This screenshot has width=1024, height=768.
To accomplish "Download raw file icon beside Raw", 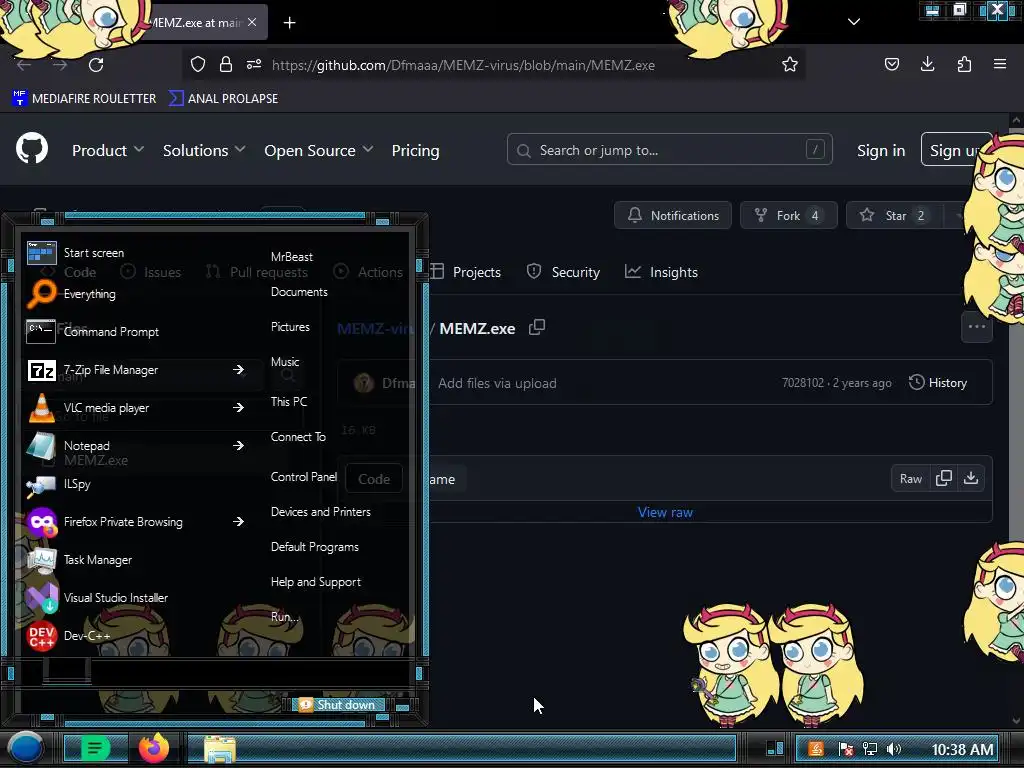I will tap(971, 478).
